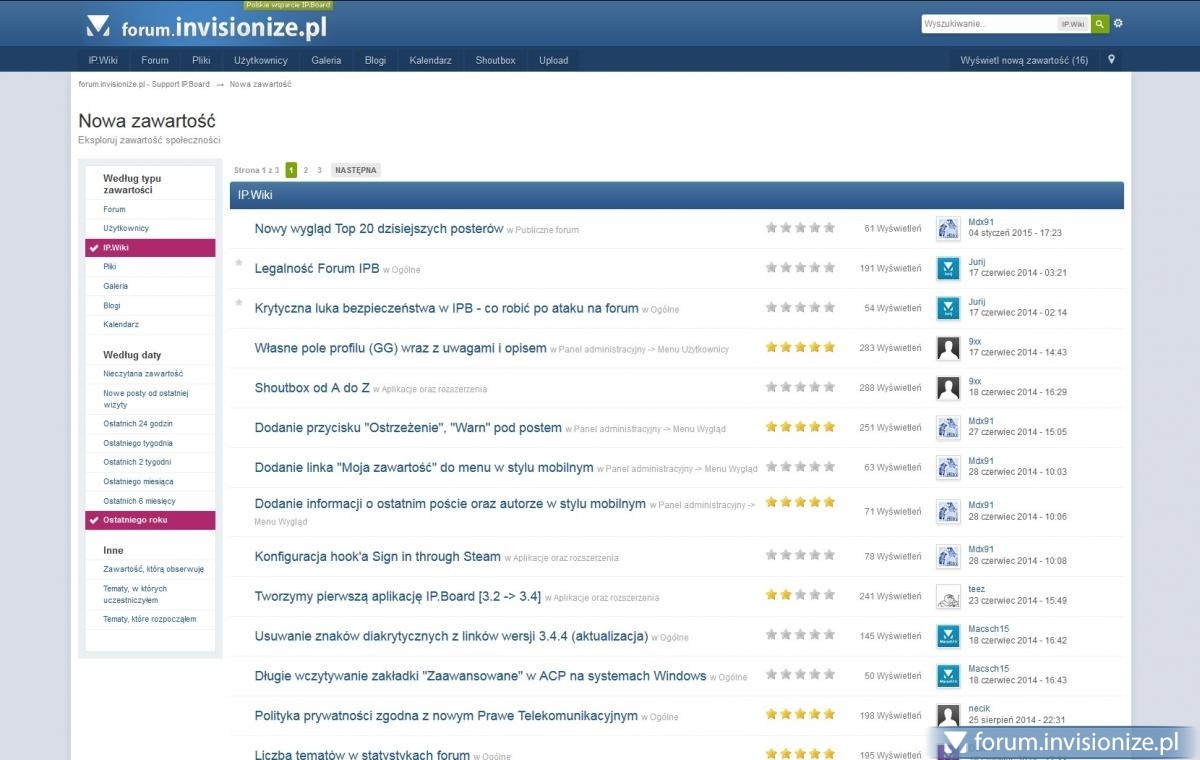Screen dimensions: 1200x760
Task: Click the location marker icon in navbar
Action: (x=1111, y=60)
